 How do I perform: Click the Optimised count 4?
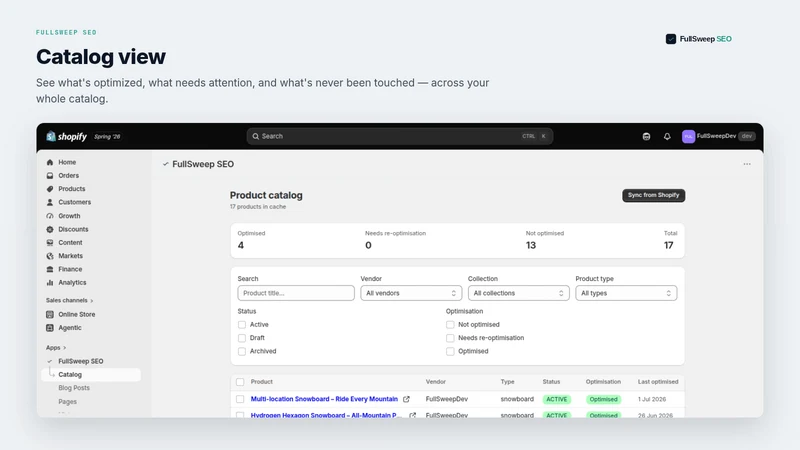pyautogui.click(x=241, y=245)
